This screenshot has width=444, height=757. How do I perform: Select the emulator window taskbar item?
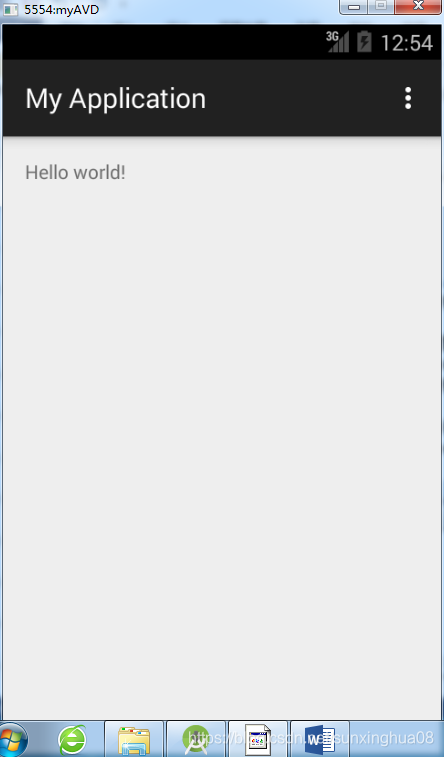click(258, 739)
